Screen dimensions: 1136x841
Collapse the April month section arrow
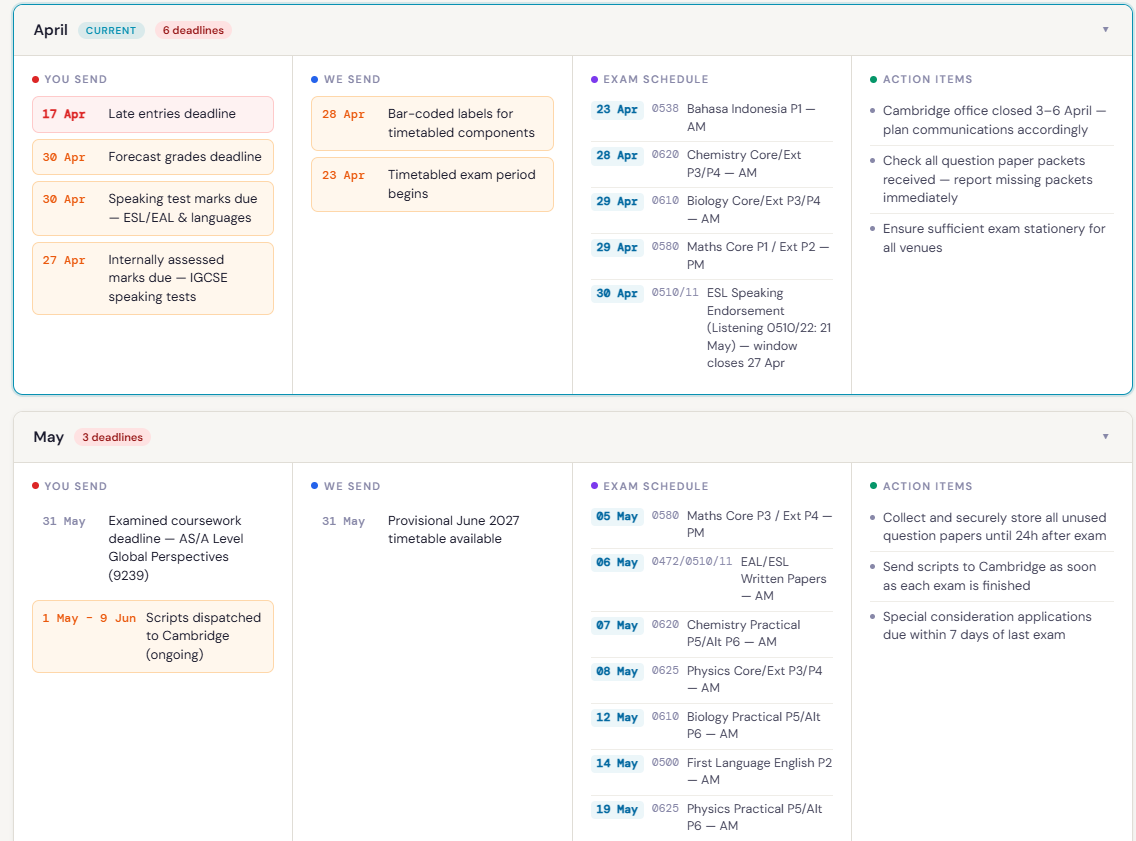point(1105,30)
